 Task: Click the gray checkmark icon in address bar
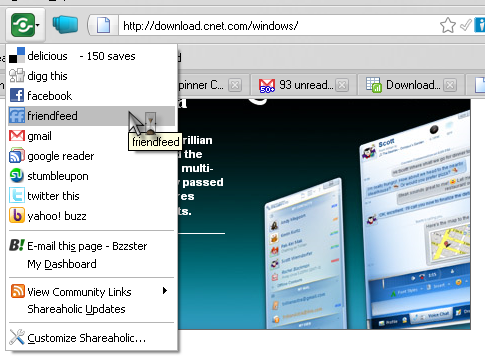(x=466, y=25)
